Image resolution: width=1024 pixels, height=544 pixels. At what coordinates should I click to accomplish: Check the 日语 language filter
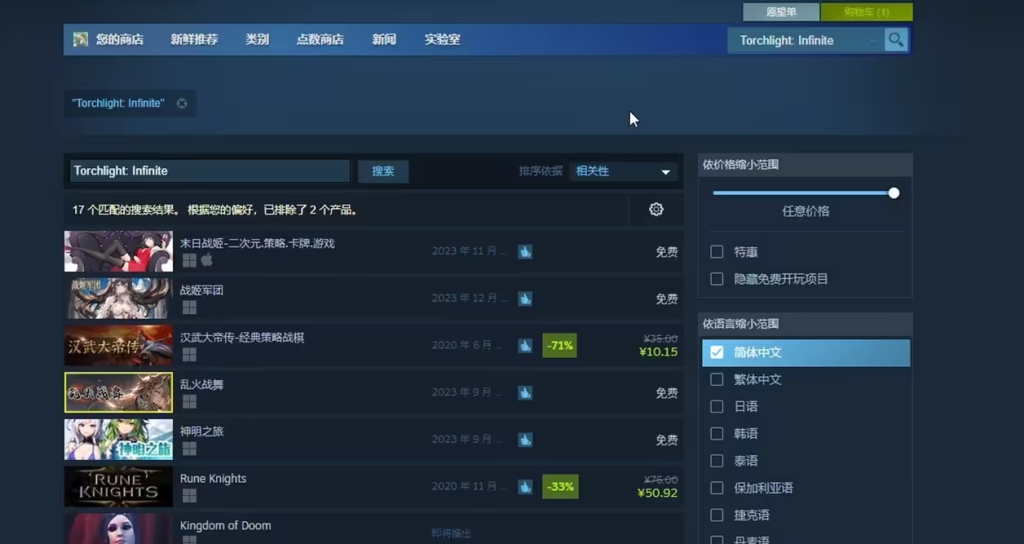(x=716, y=406)
